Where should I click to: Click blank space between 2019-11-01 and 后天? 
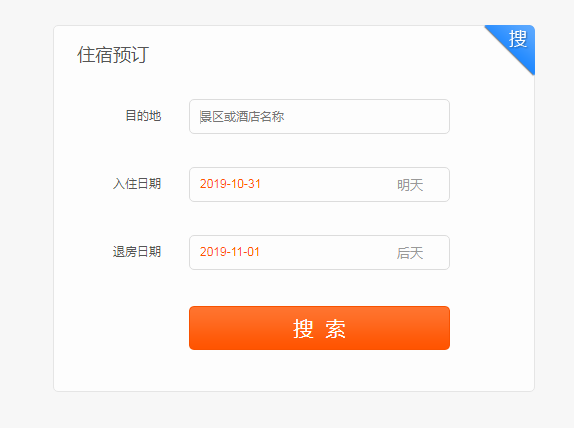(328, 253)
